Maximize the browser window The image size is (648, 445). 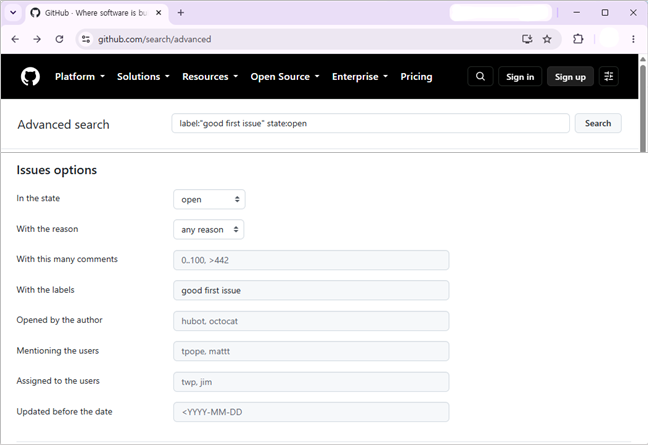click(x=605, y=13)
